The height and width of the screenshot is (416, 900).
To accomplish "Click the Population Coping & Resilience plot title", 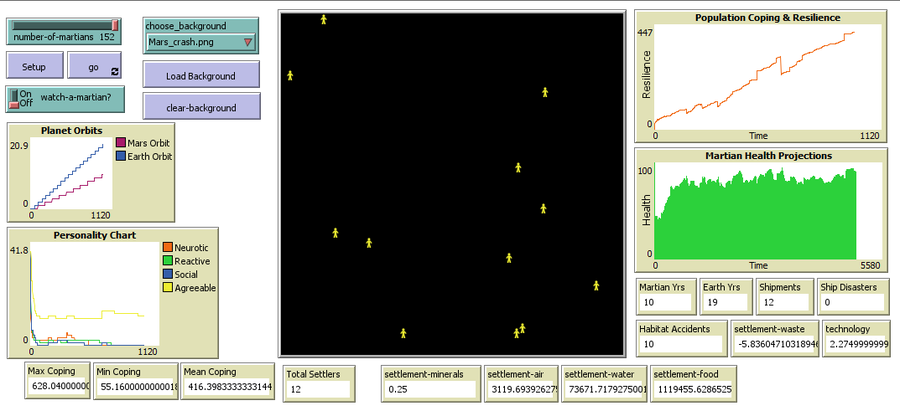I will 767,18.
